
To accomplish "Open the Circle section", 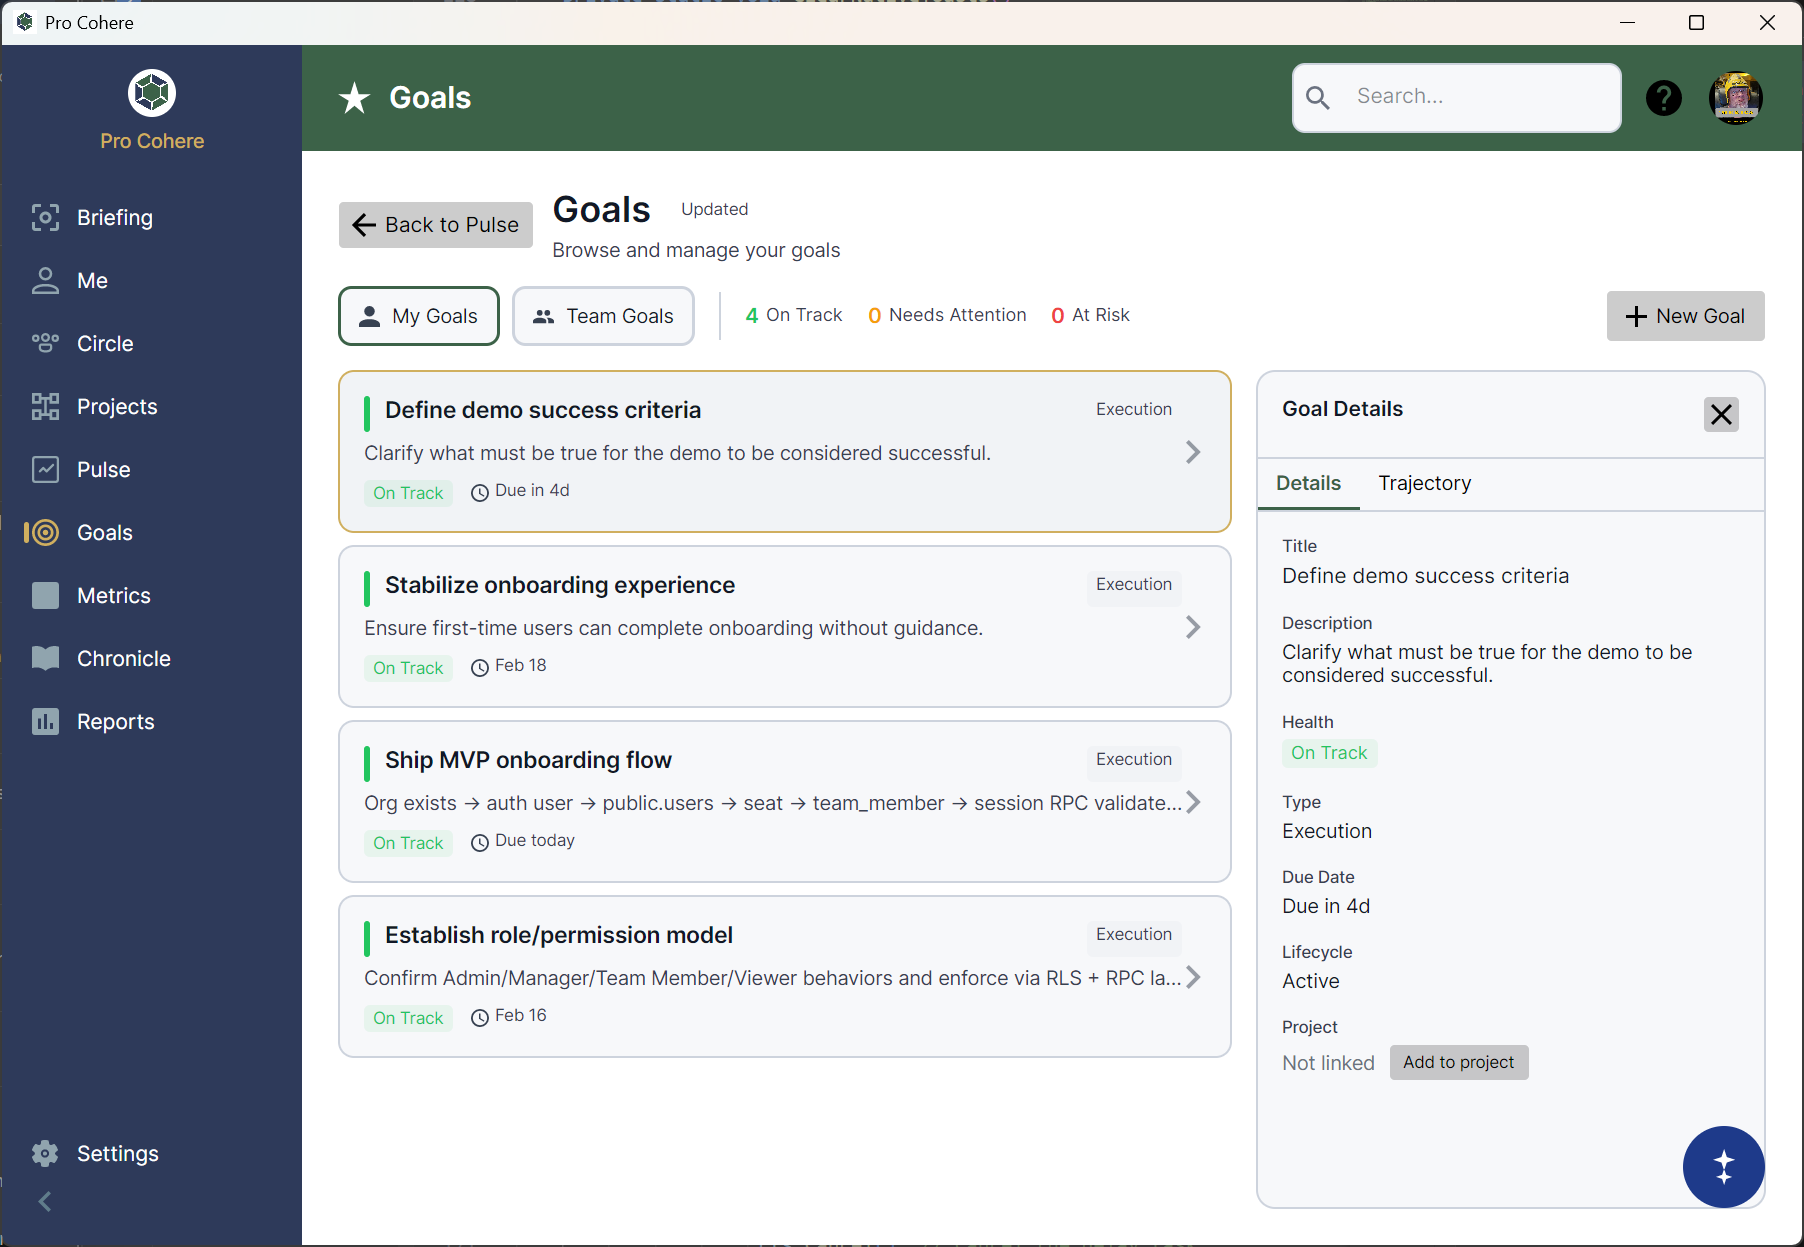I will point(45,343).
